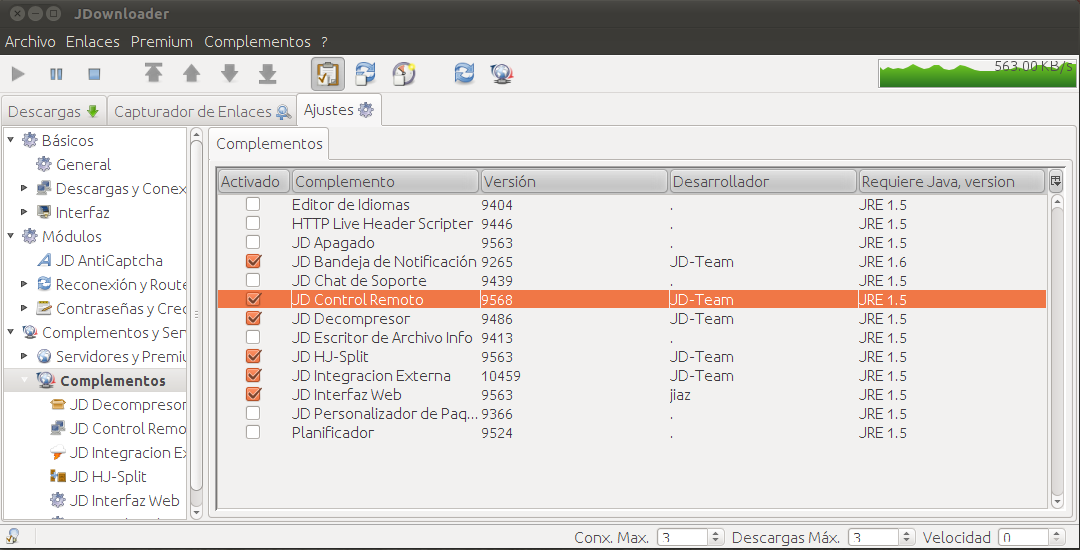
Task: Select General in the settings tree
Action: point(83,165)
